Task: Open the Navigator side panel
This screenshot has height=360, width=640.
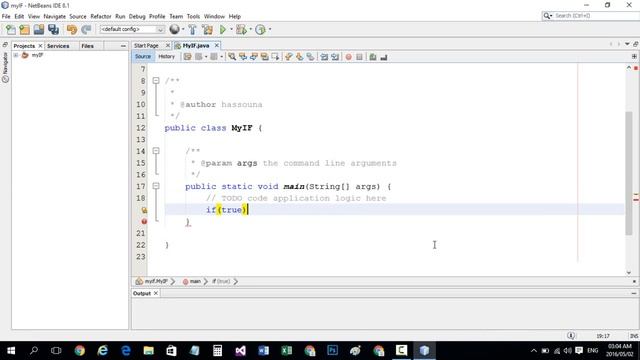Action: pyautogui.click(x=5, y=67)
